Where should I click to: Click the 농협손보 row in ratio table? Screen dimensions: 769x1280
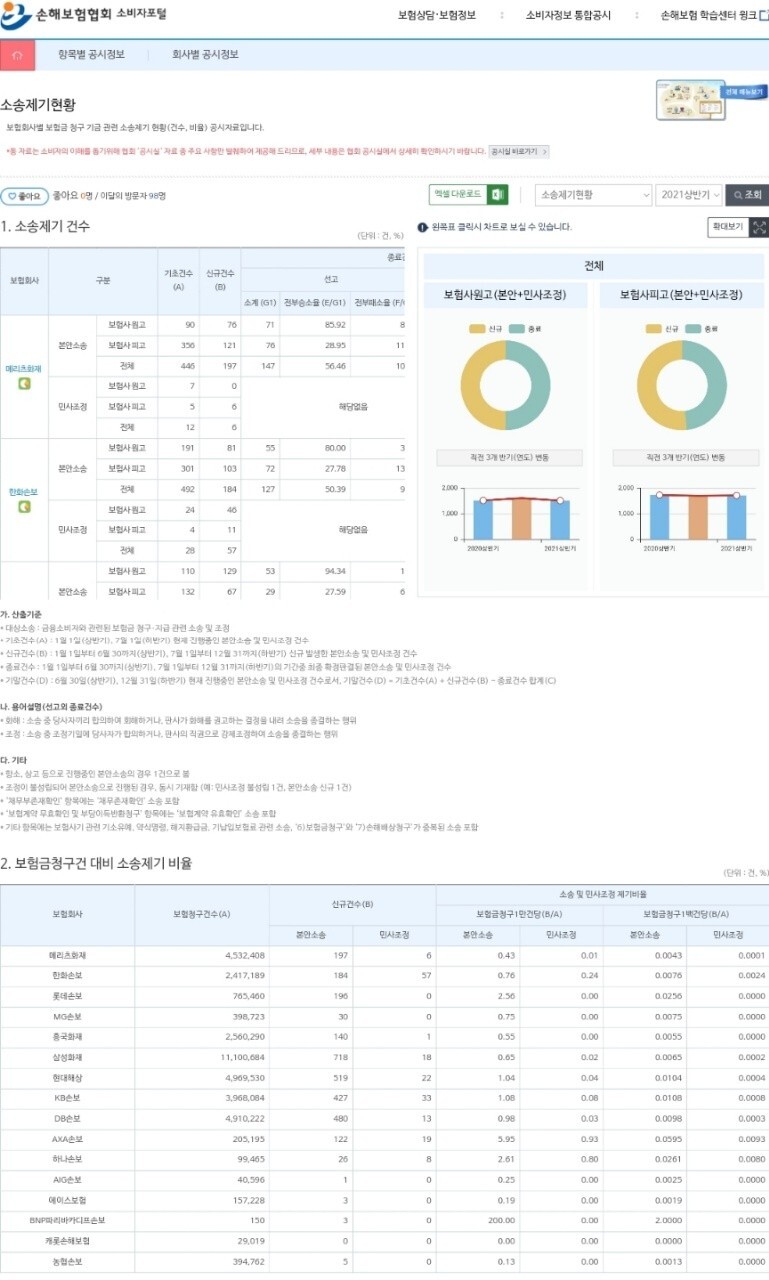pos(384,1261)
